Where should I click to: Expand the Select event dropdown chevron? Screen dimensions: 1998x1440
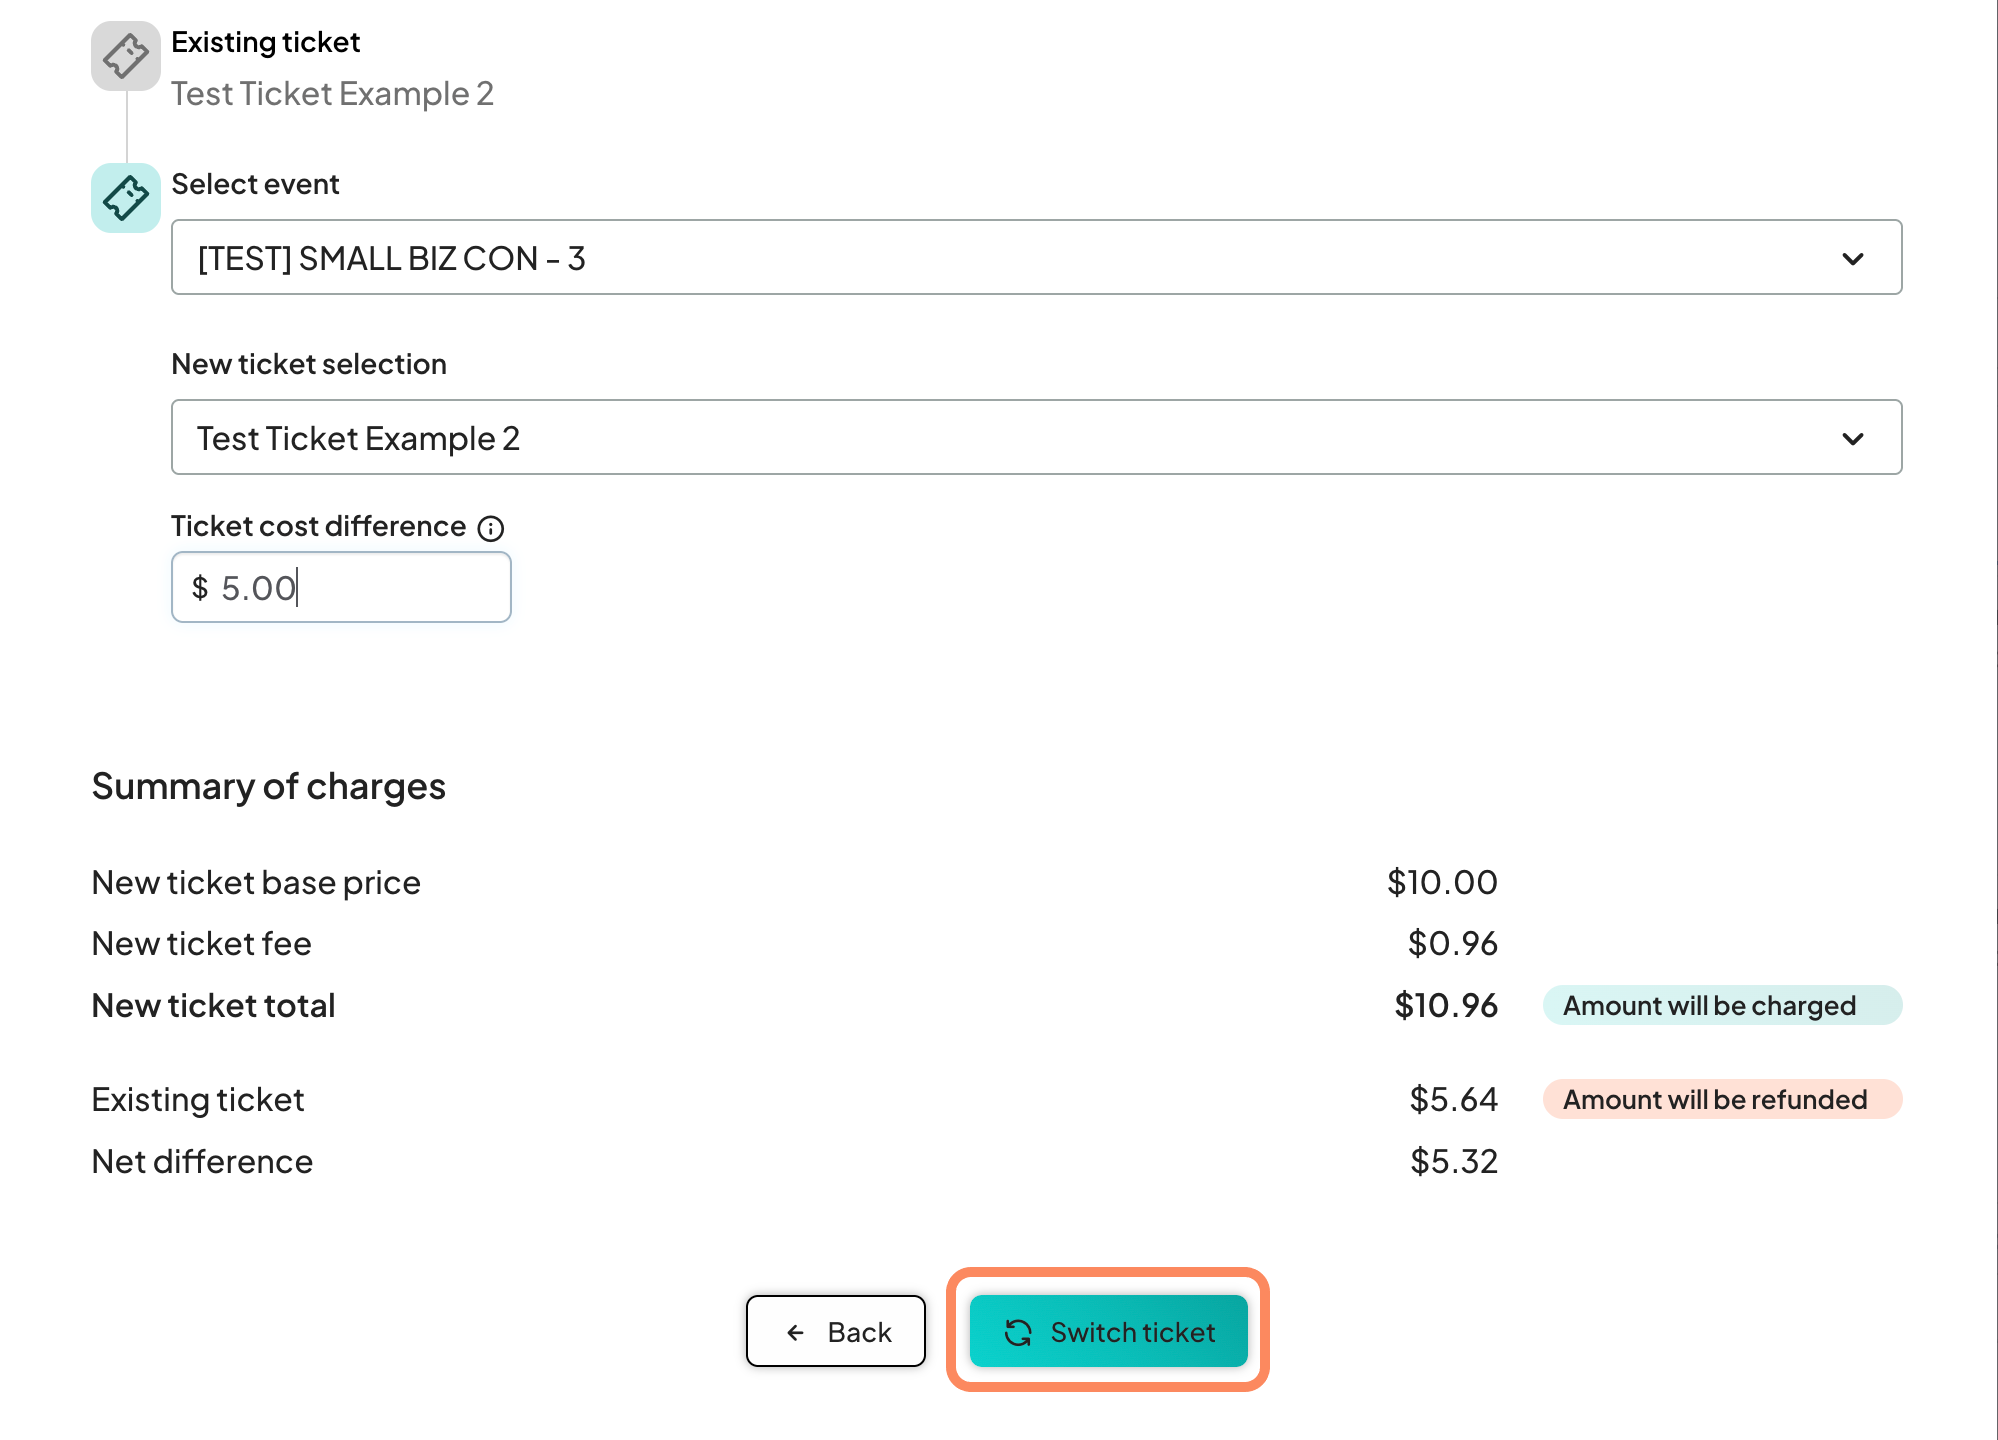[1852, 259]
